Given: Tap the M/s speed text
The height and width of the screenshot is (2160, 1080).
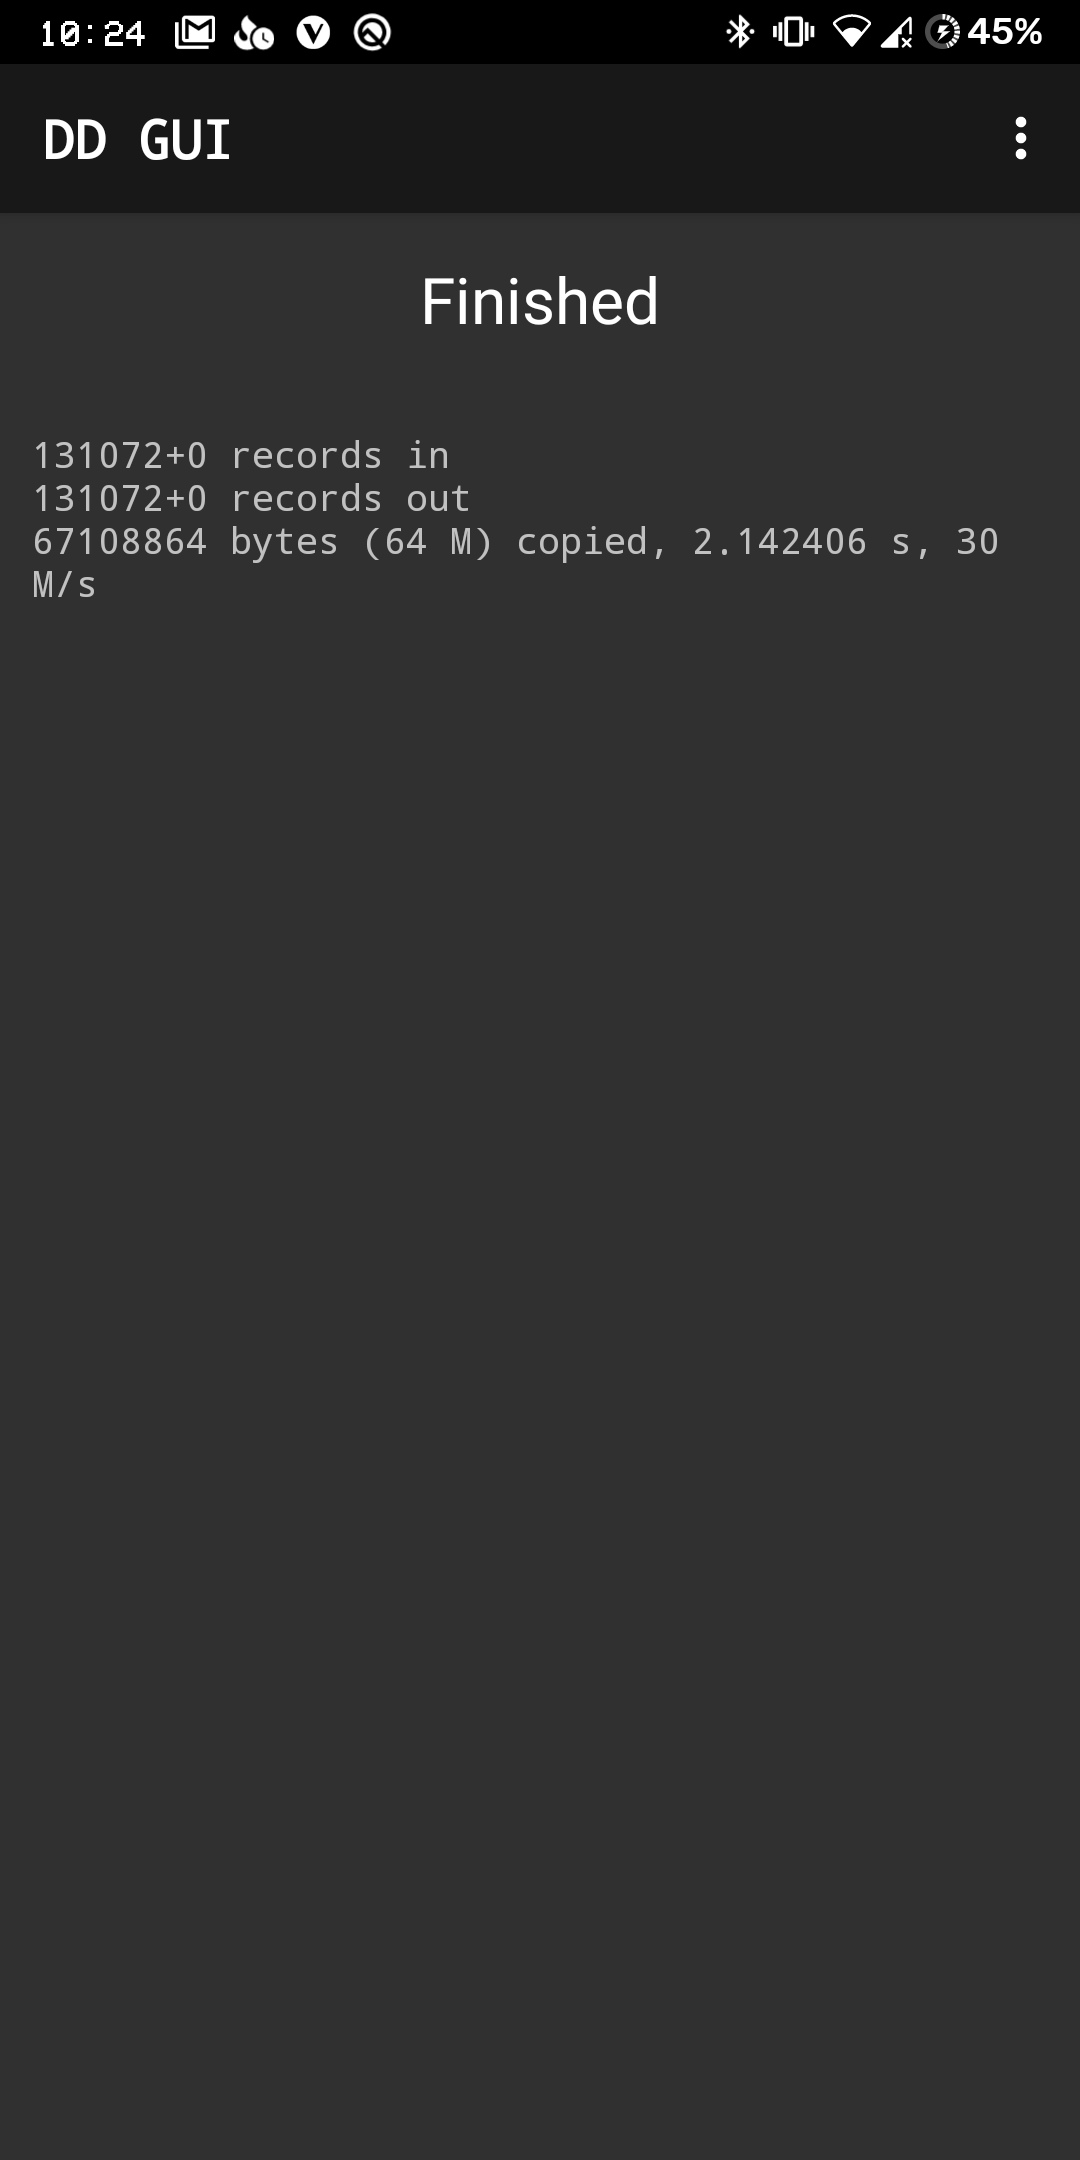Looking at the screenshot, I should 65,585.
